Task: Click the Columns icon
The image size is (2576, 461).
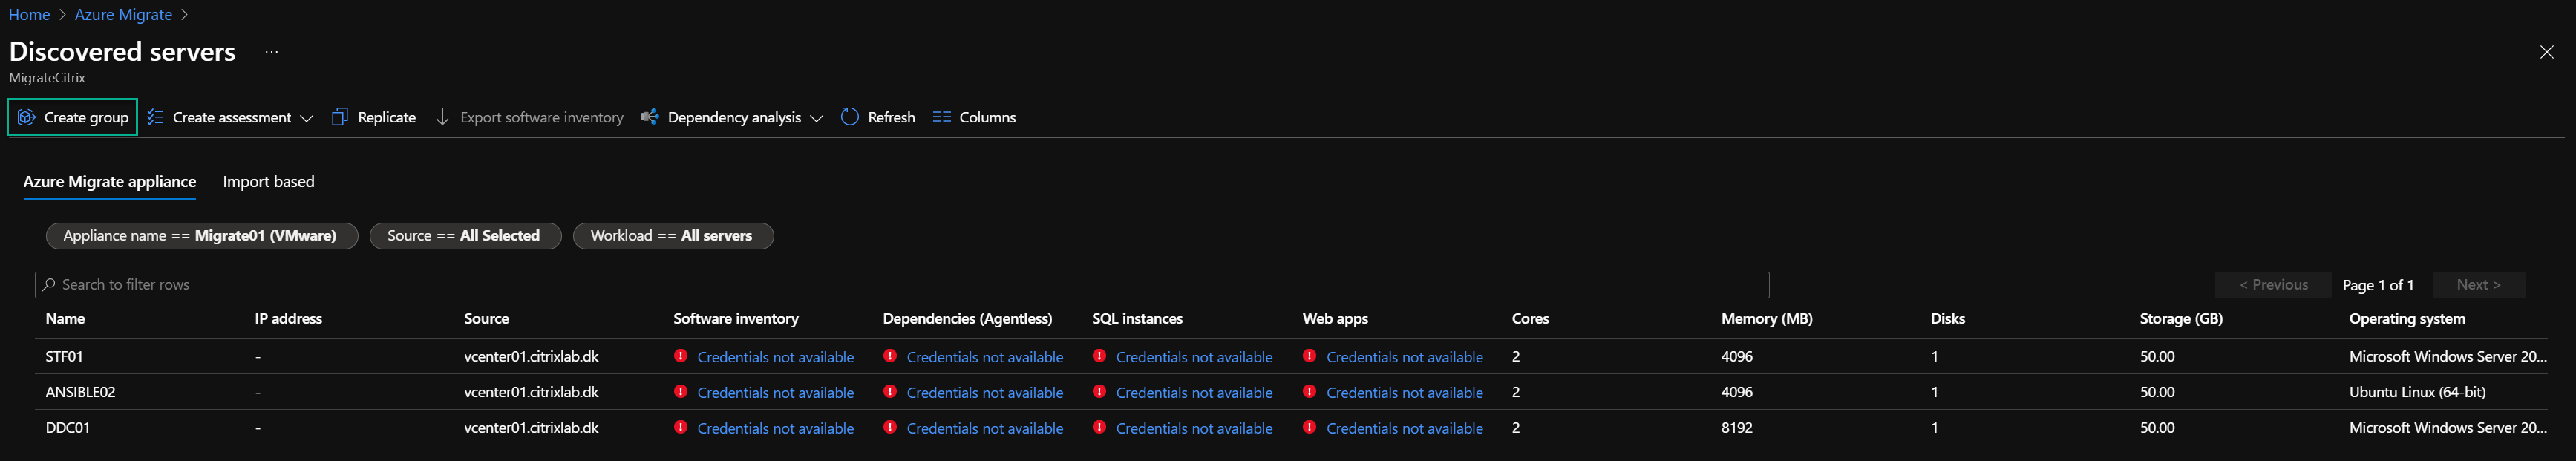Action: pos(941,117)
